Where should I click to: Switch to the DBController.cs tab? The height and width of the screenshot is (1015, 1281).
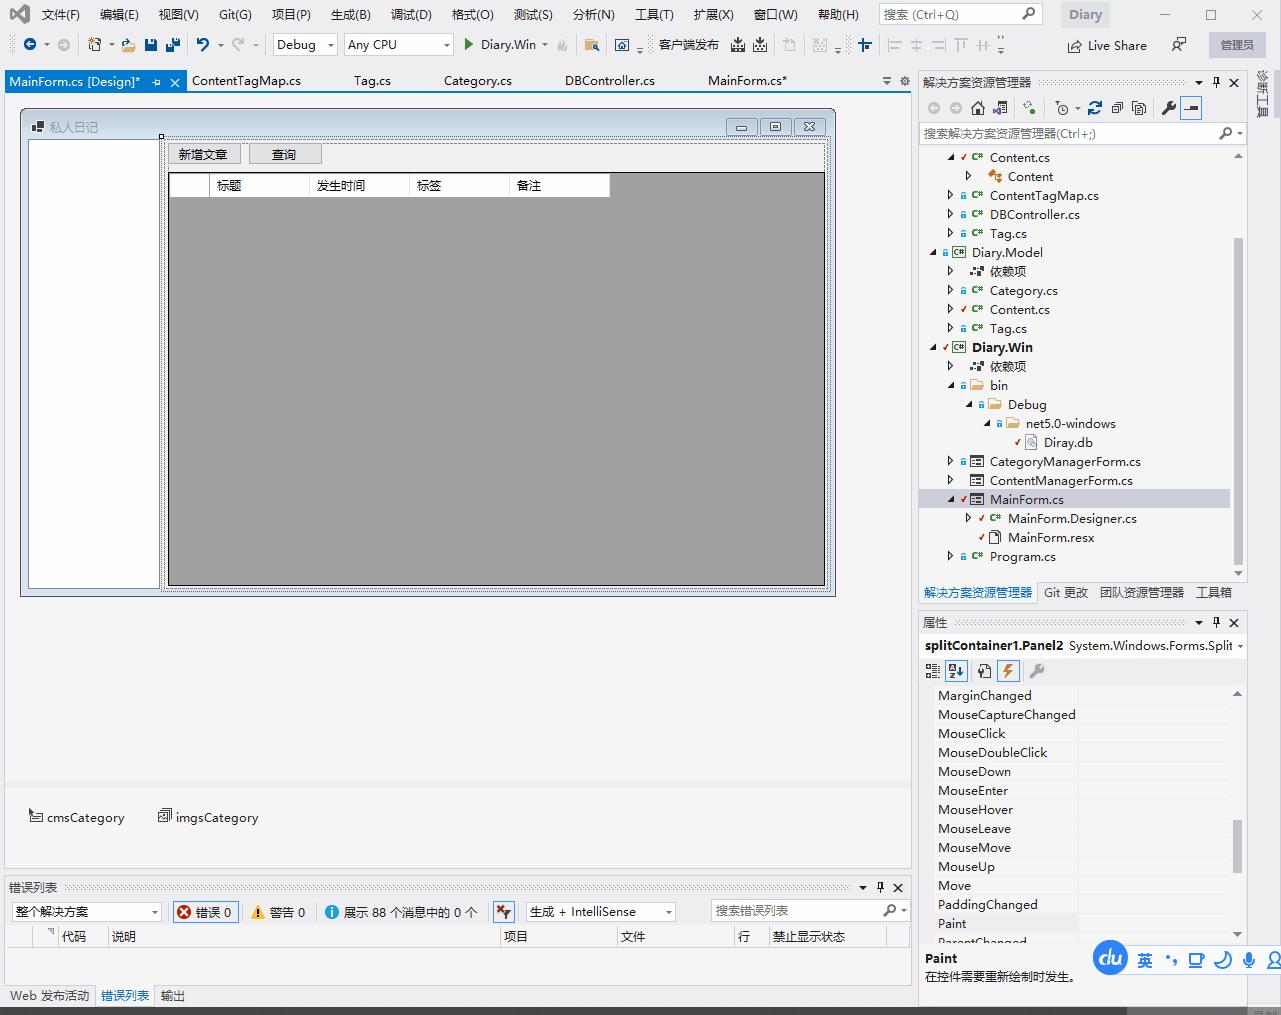[609, 81]
